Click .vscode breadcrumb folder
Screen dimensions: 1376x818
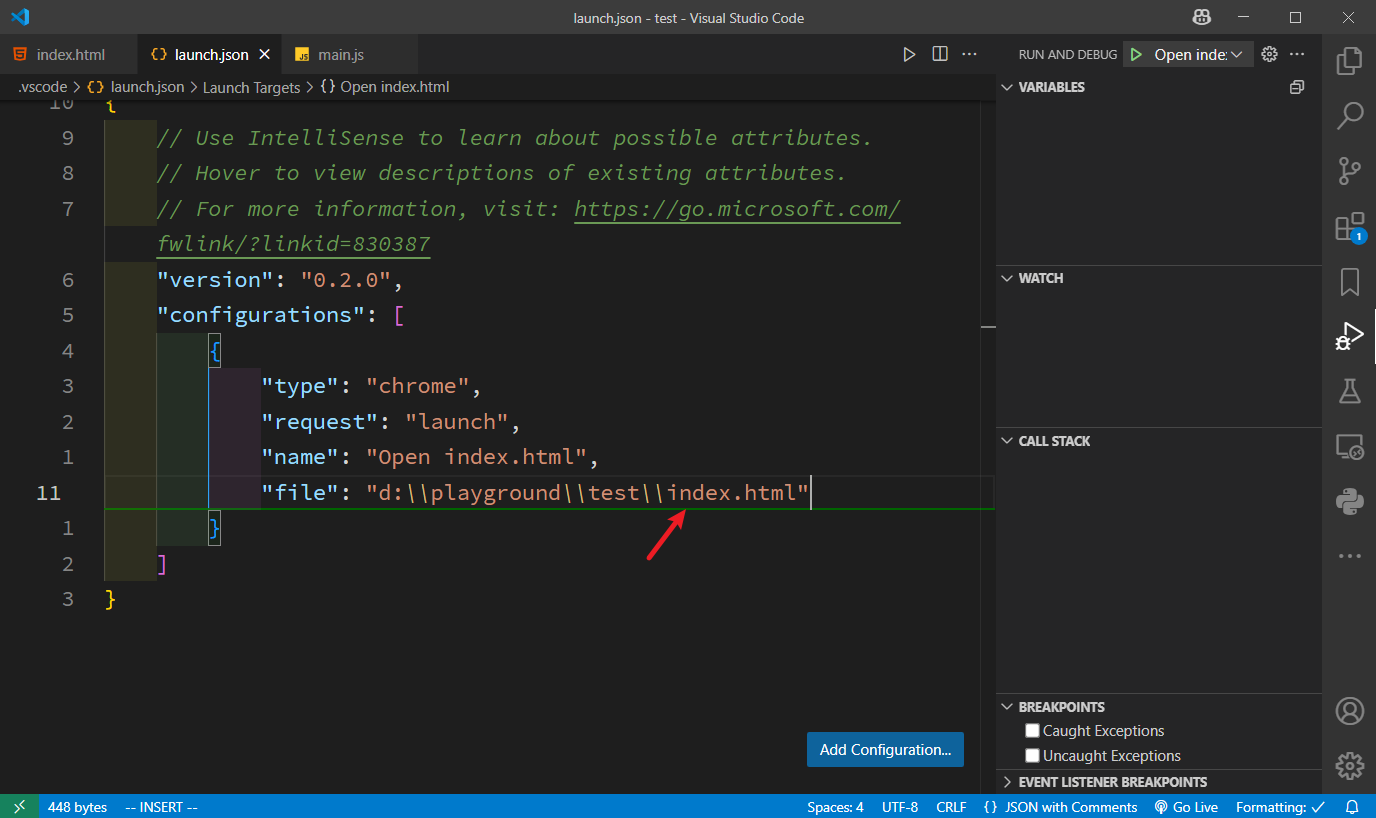coord(42,87)
